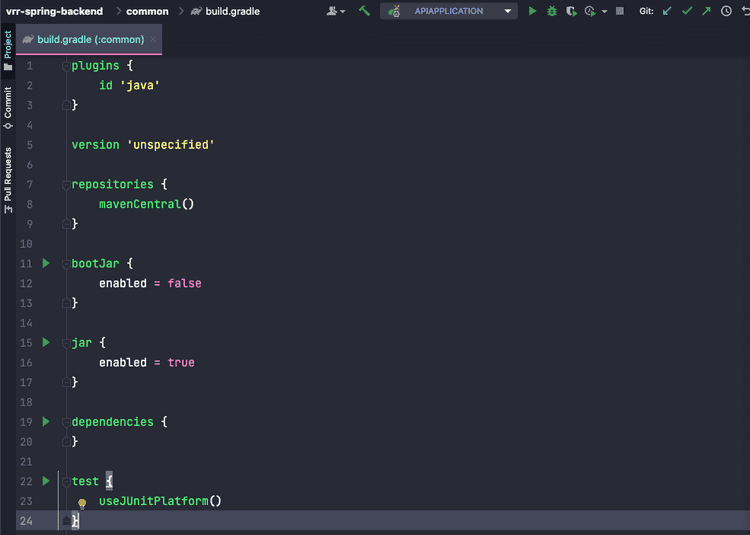Open the Pull Requests tool window
Screen dimensions: 750x535
tap(8, 180)
